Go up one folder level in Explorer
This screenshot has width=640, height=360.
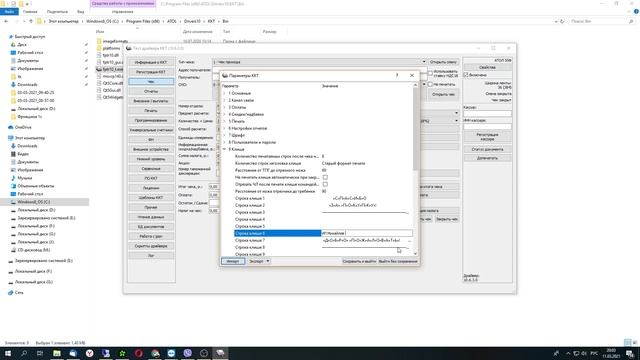[31, 21]
